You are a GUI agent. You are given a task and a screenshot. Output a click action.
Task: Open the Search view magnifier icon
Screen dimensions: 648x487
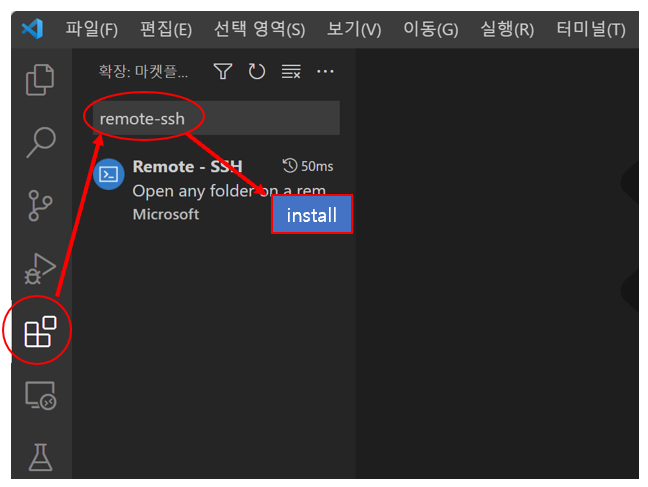pos(41,142)
